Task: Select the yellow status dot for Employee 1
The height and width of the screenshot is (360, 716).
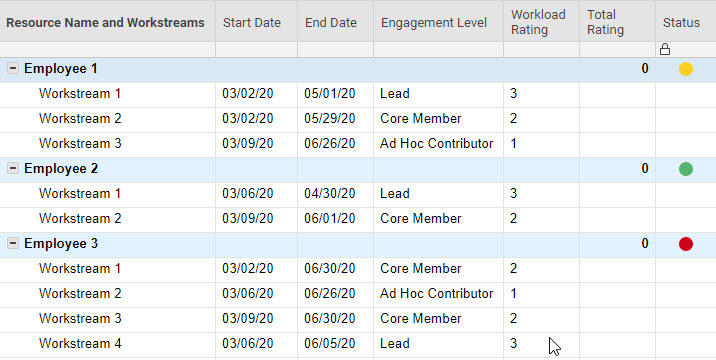Action: (686, 69)
